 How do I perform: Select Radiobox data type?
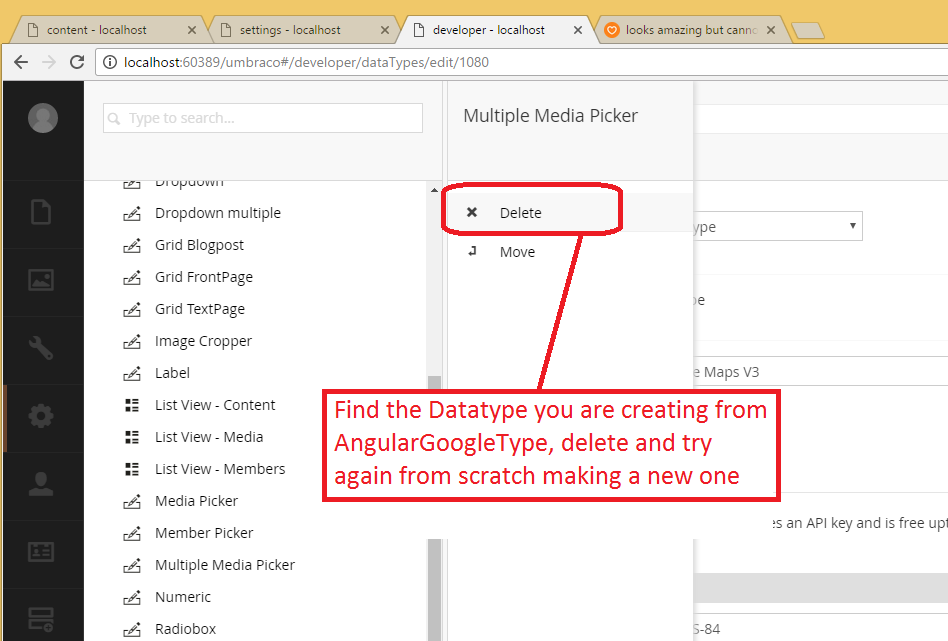tap(185, 630)
